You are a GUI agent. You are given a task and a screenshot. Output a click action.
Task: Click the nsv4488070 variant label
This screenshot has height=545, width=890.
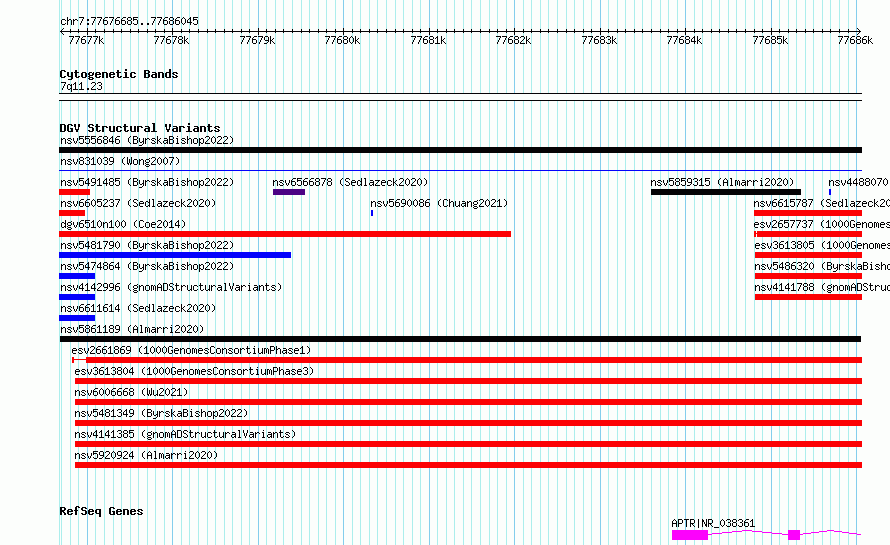858,182
